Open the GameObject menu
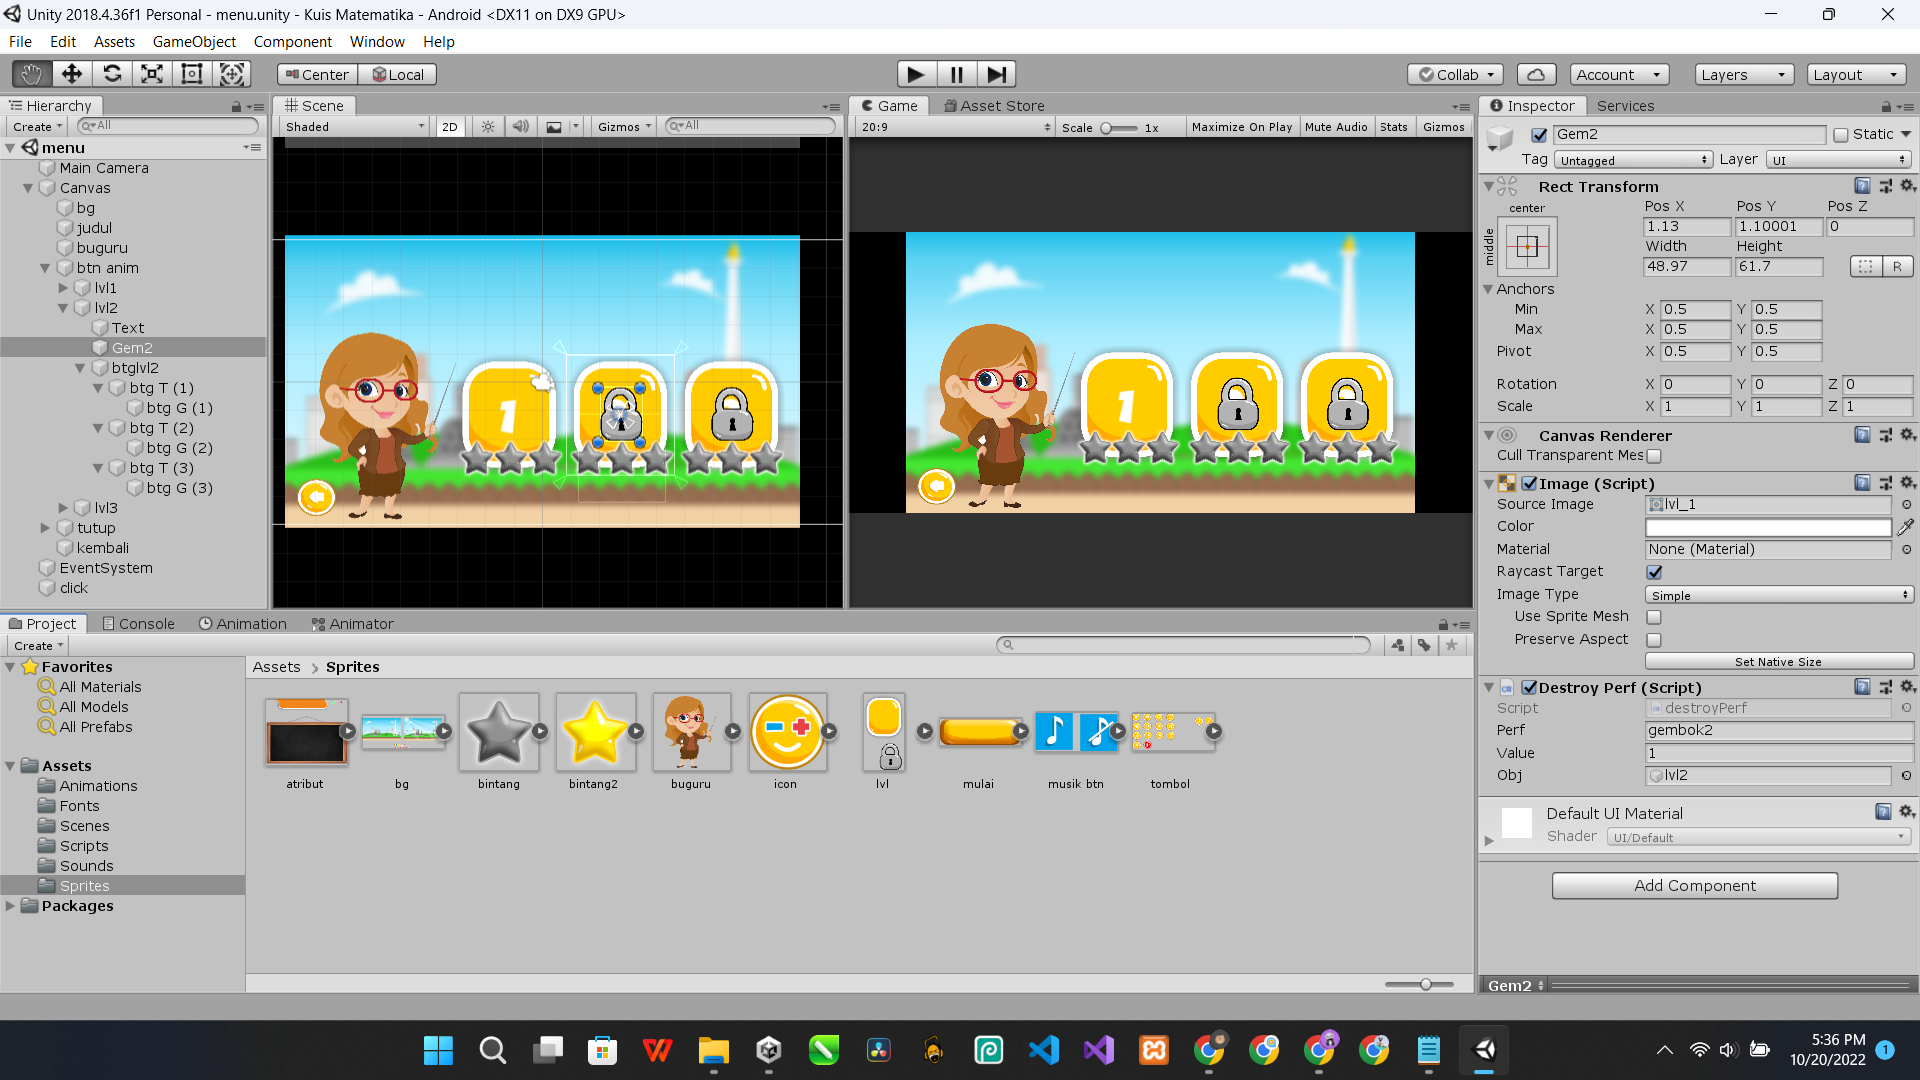 click(x=194, y=42)
